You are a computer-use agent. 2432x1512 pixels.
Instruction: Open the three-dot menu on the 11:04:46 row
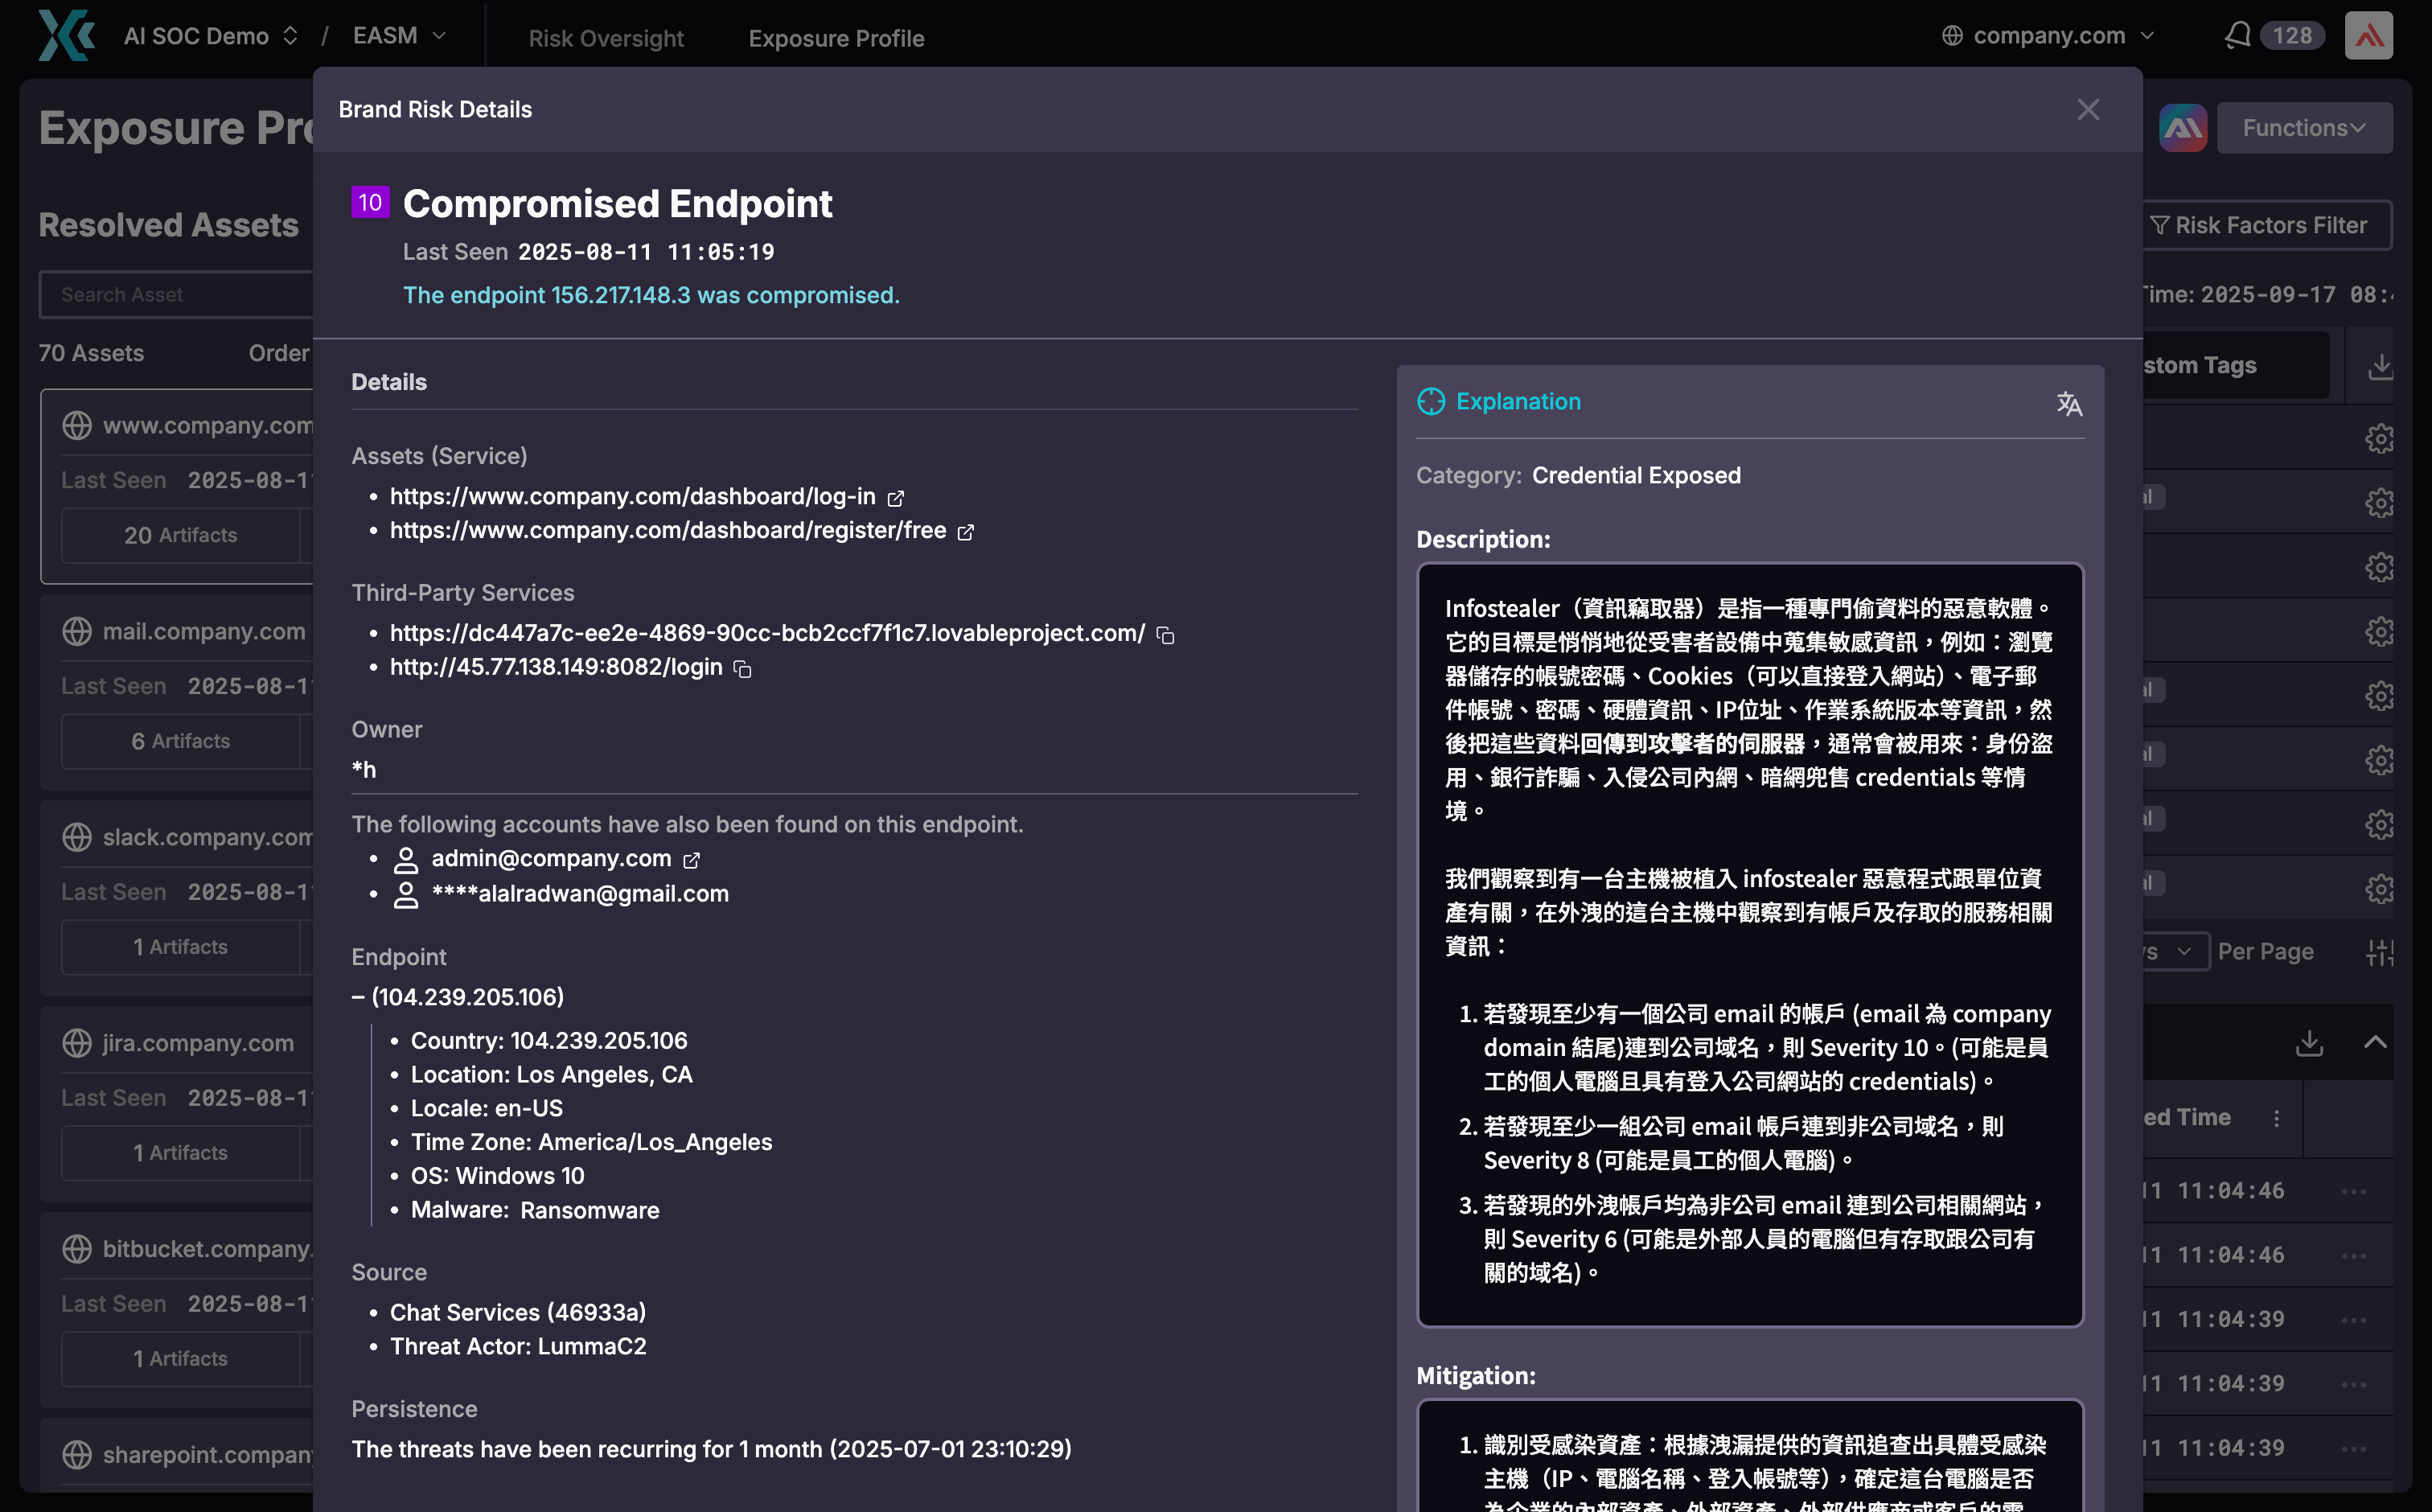coord(2354,1190)
